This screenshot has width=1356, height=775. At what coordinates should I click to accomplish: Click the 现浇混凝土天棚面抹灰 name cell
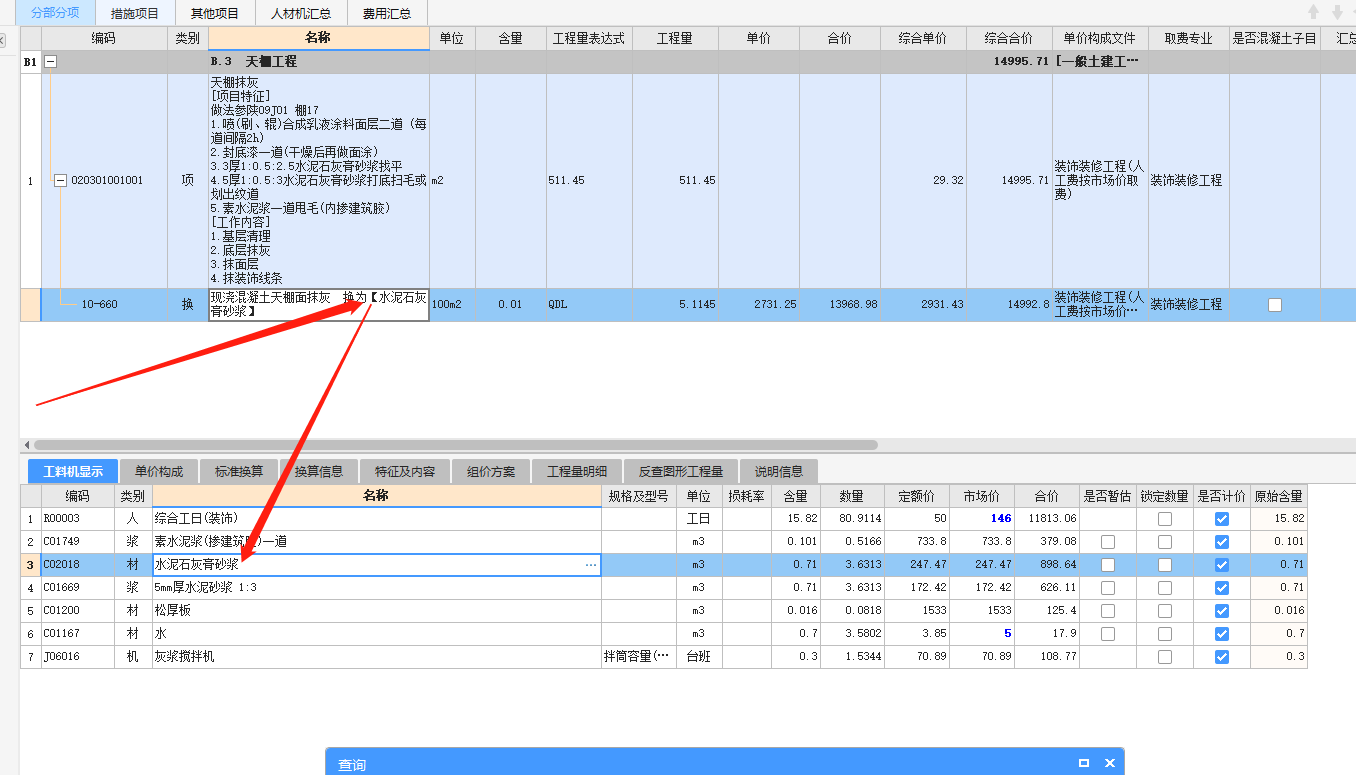tap(318, 305)
